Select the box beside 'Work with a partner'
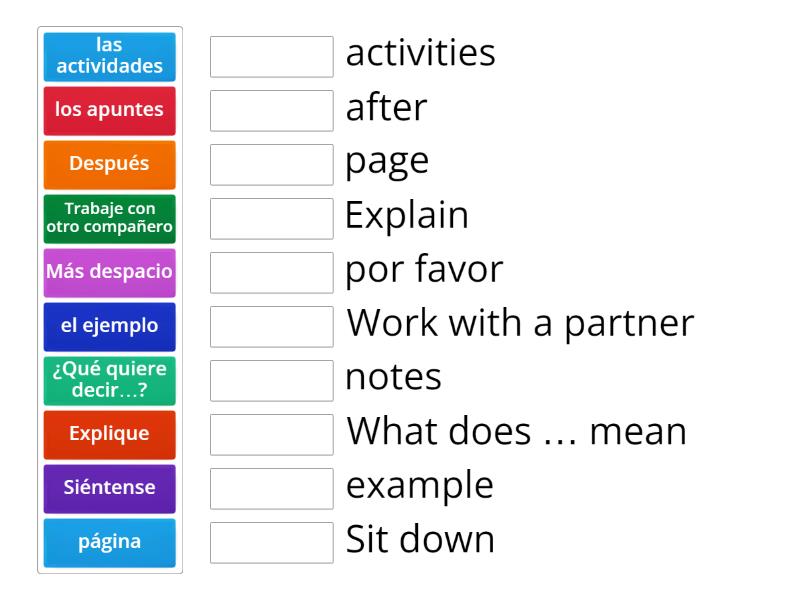Screen dimensions: 800x600 272,326
